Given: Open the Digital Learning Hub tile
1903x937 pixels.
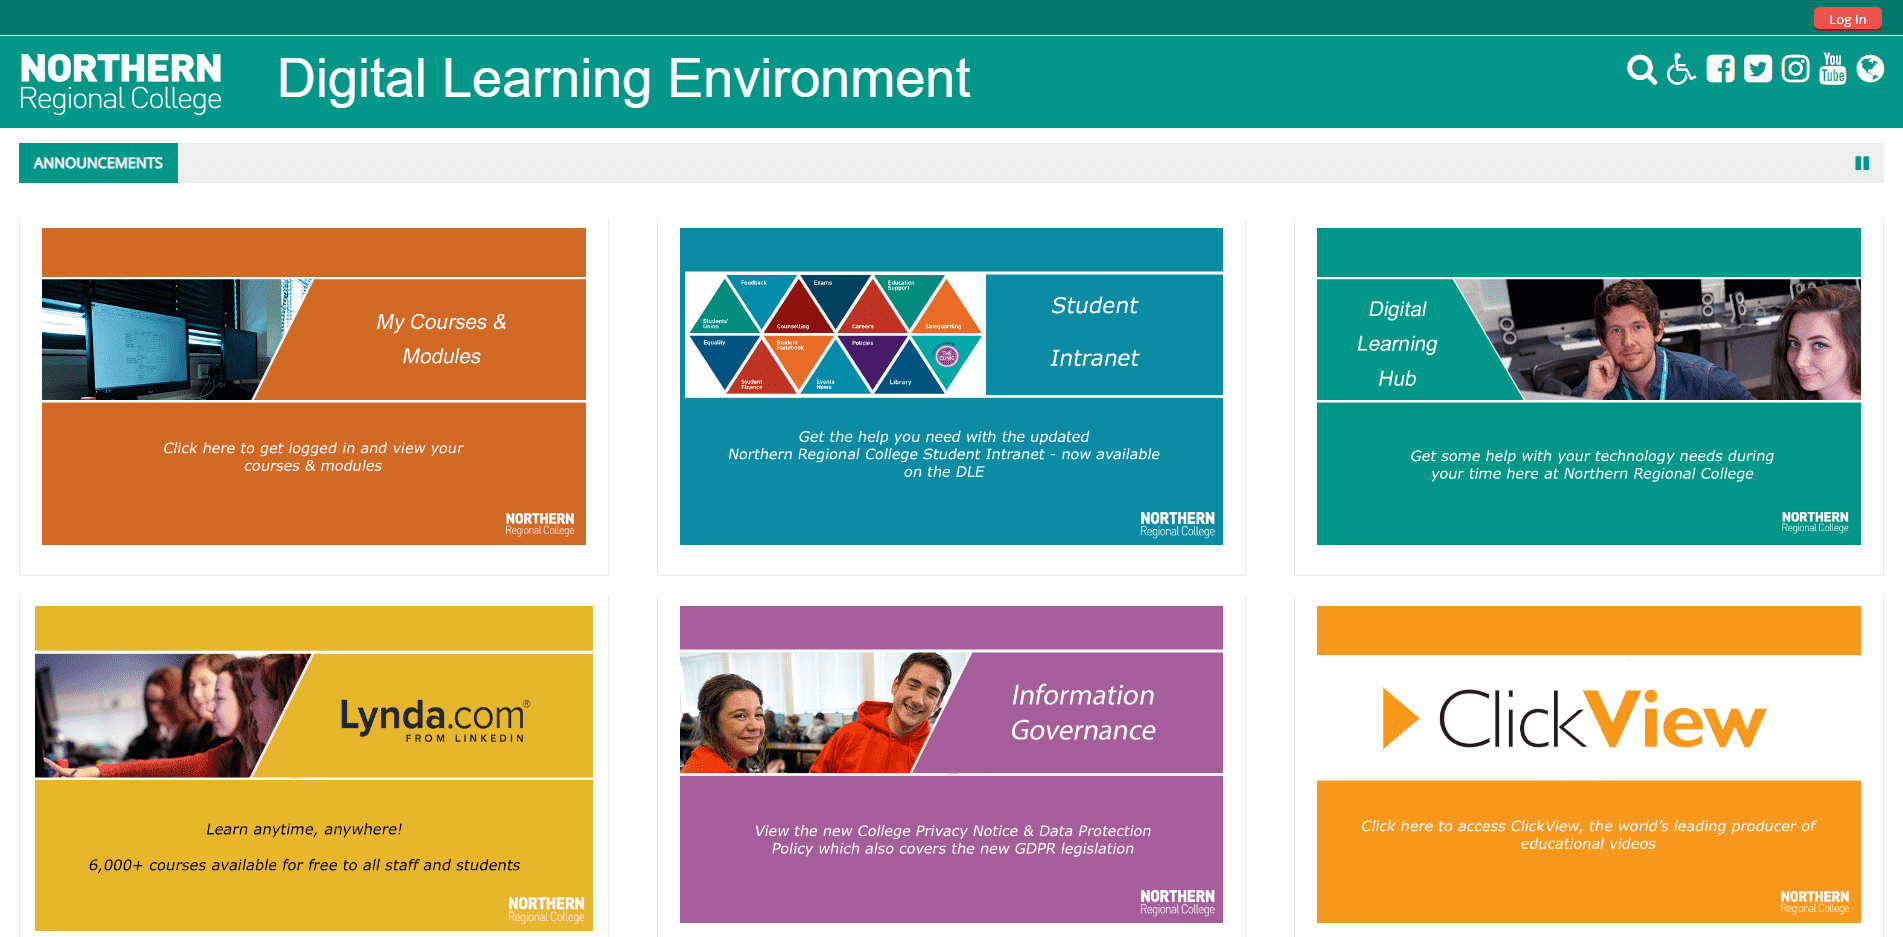Looking at the screenshot, I should 1589,386.
